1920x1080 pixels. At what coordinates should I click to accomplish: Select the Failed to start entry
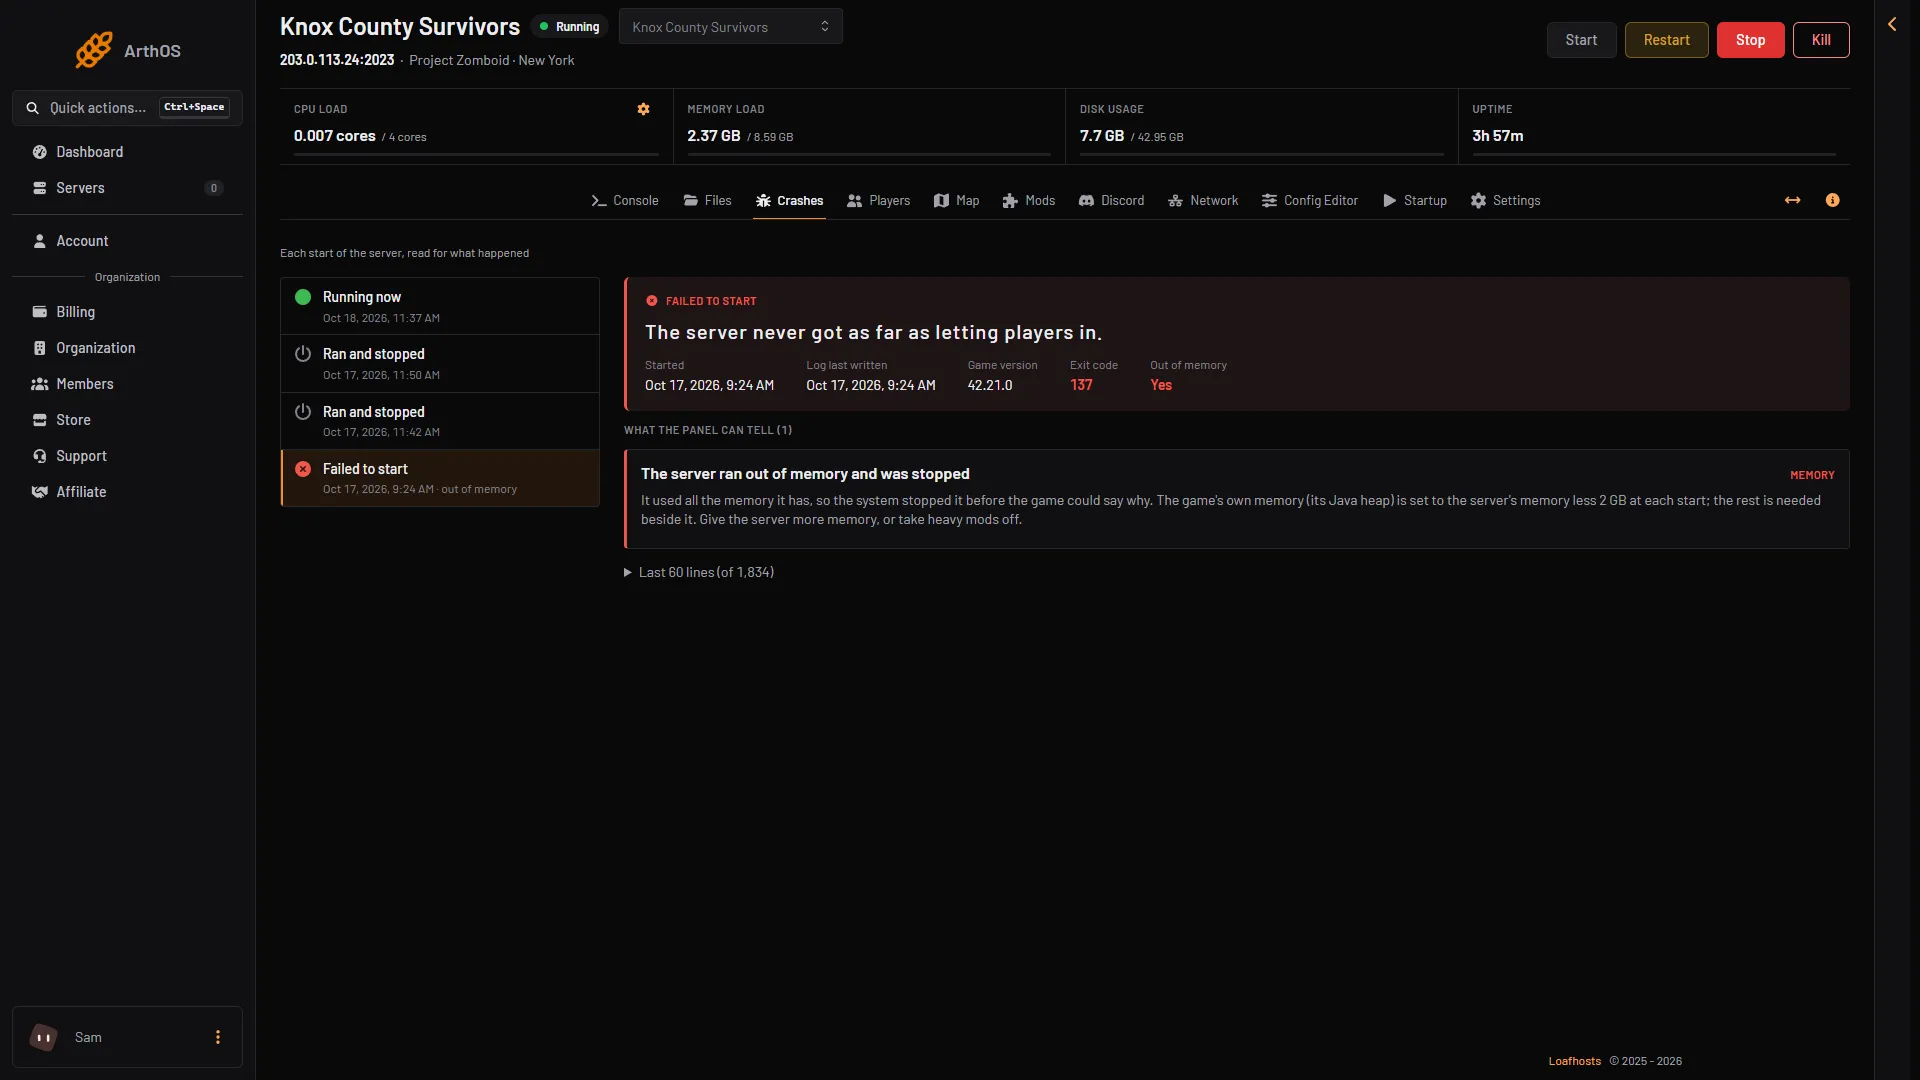coord(440,478)
